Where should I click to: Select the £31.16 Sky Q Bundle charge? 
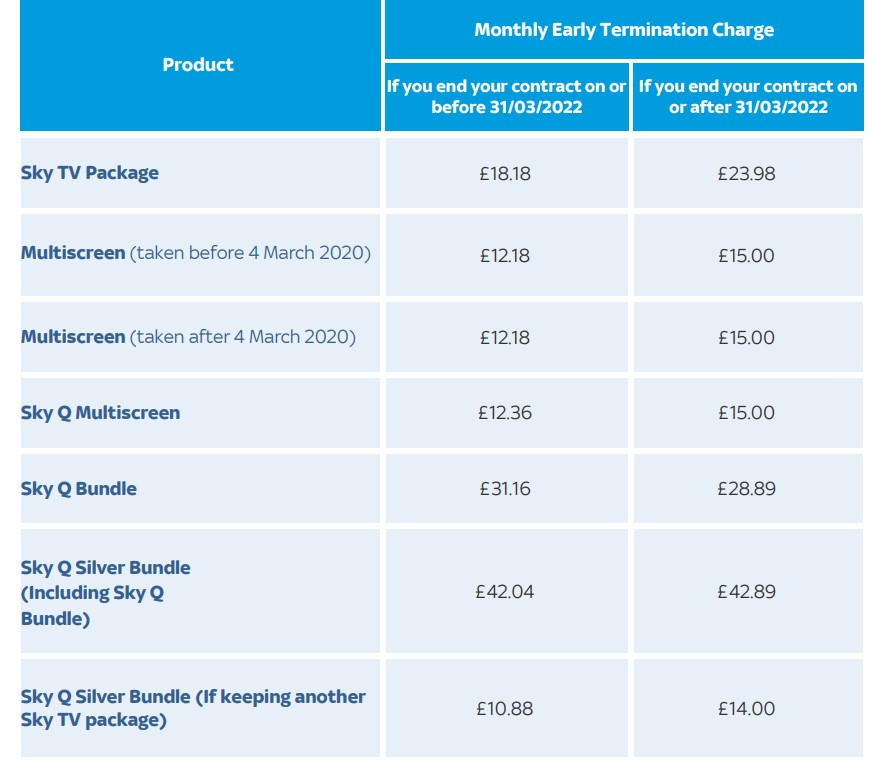(505, 489)
